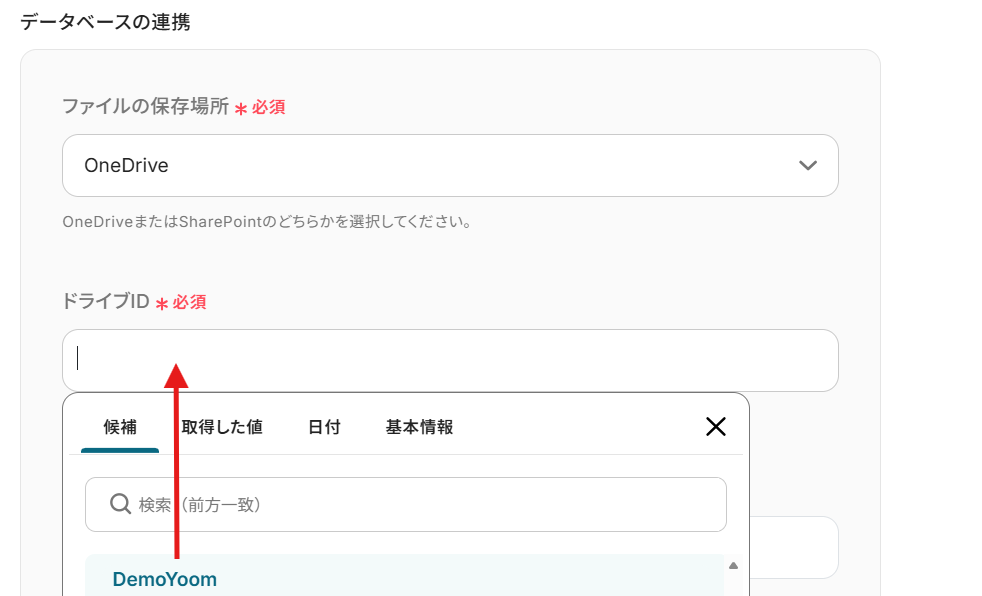Click the ファイルの保存場所 field label
Viewport: 982px width, 596px height.
click(x=145, y=106)
